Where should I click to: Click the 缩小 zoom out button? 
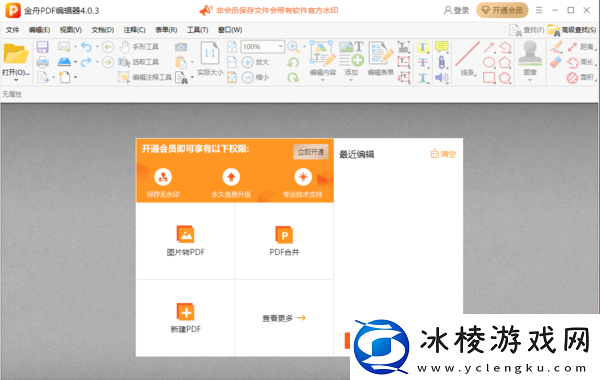[255, 77]
